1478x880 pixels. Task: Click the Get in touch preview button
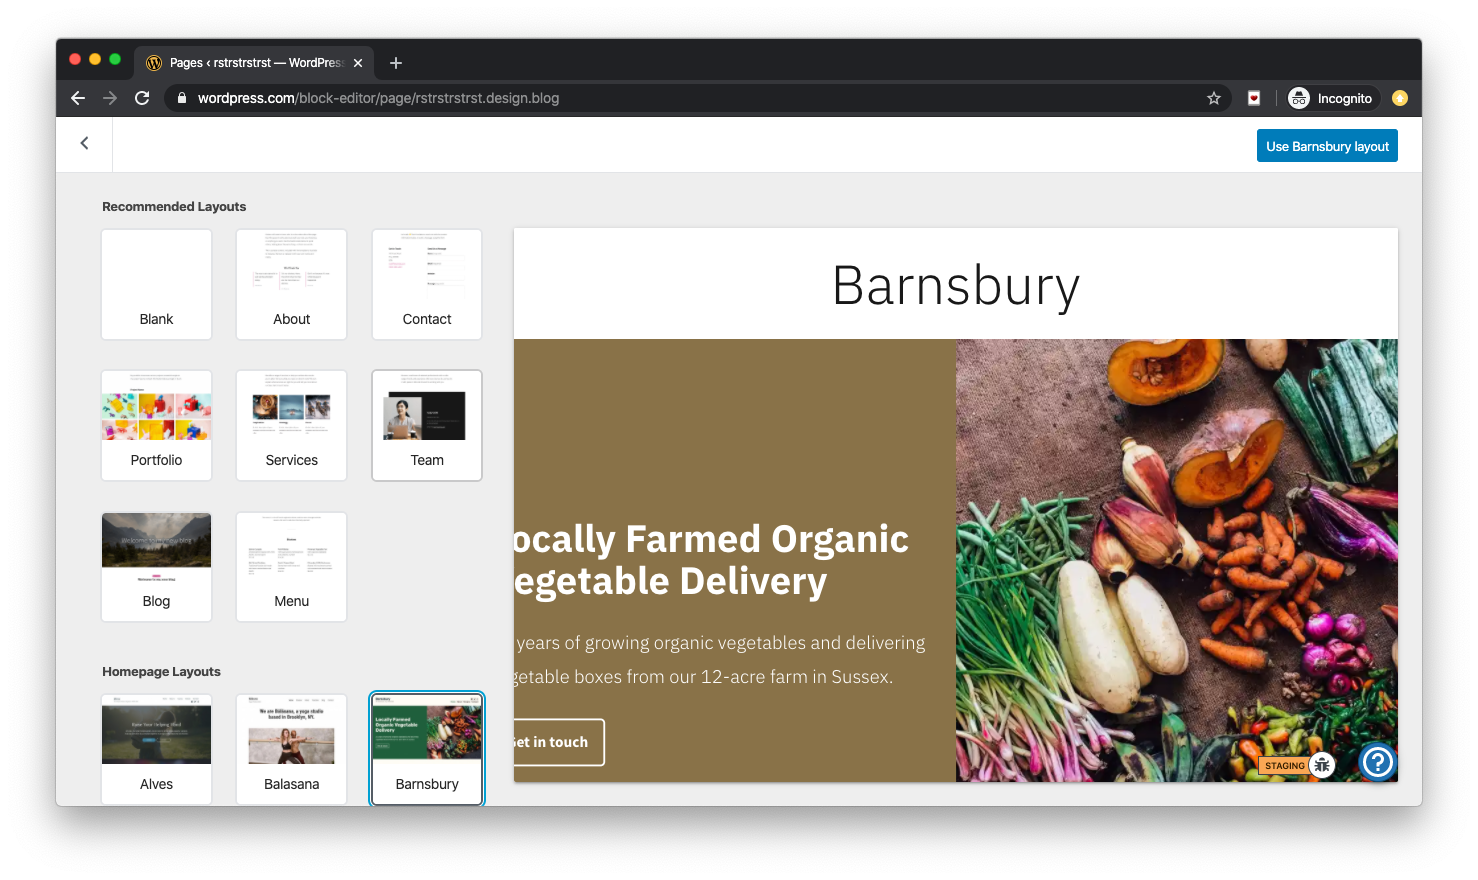point(559,742)
